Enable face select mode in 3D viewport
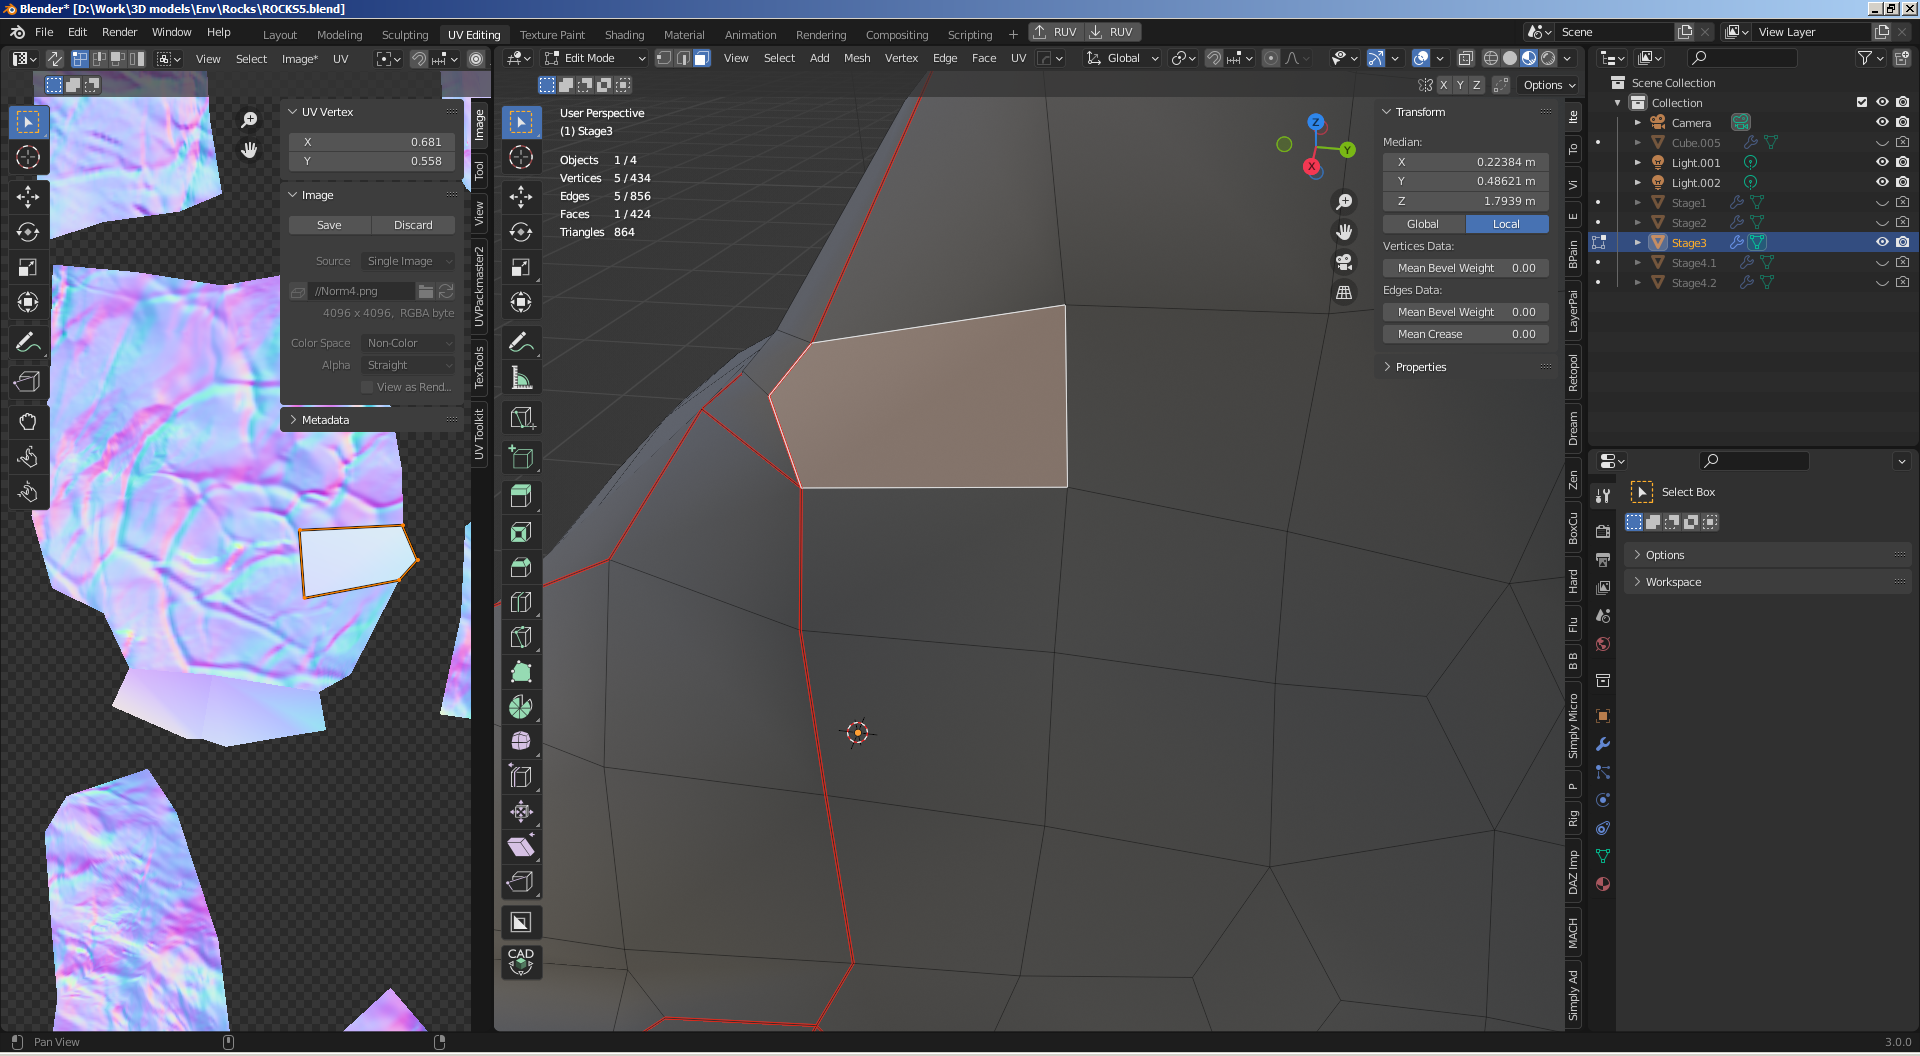1920x1056 pixels. 702,58
